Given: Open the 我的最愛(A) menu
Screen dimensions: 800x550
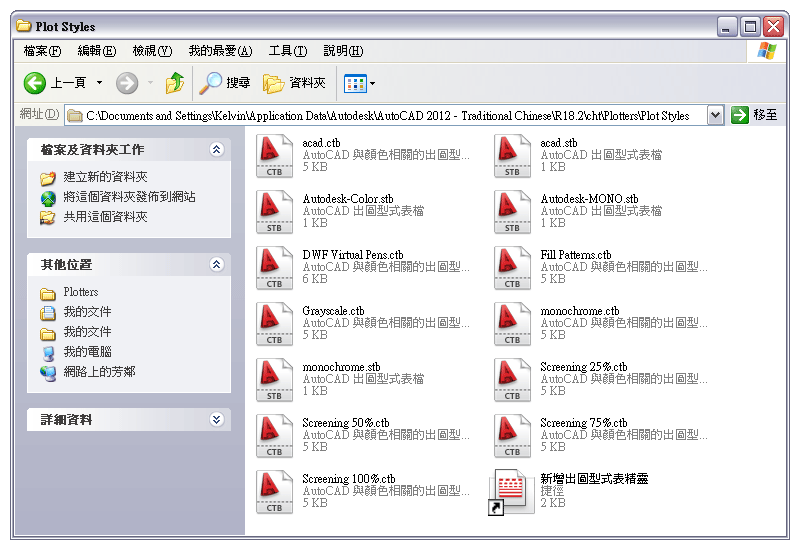Looking at the screenshot, I should pyautogui.click(x=220, y=51).
